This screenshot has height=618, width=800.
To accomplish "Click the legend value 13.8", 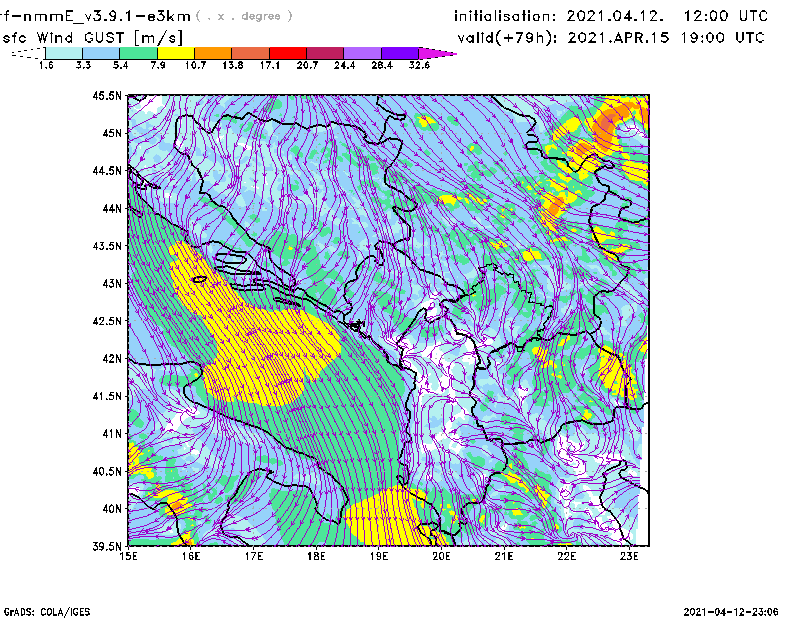I will (x=233, y=65).
